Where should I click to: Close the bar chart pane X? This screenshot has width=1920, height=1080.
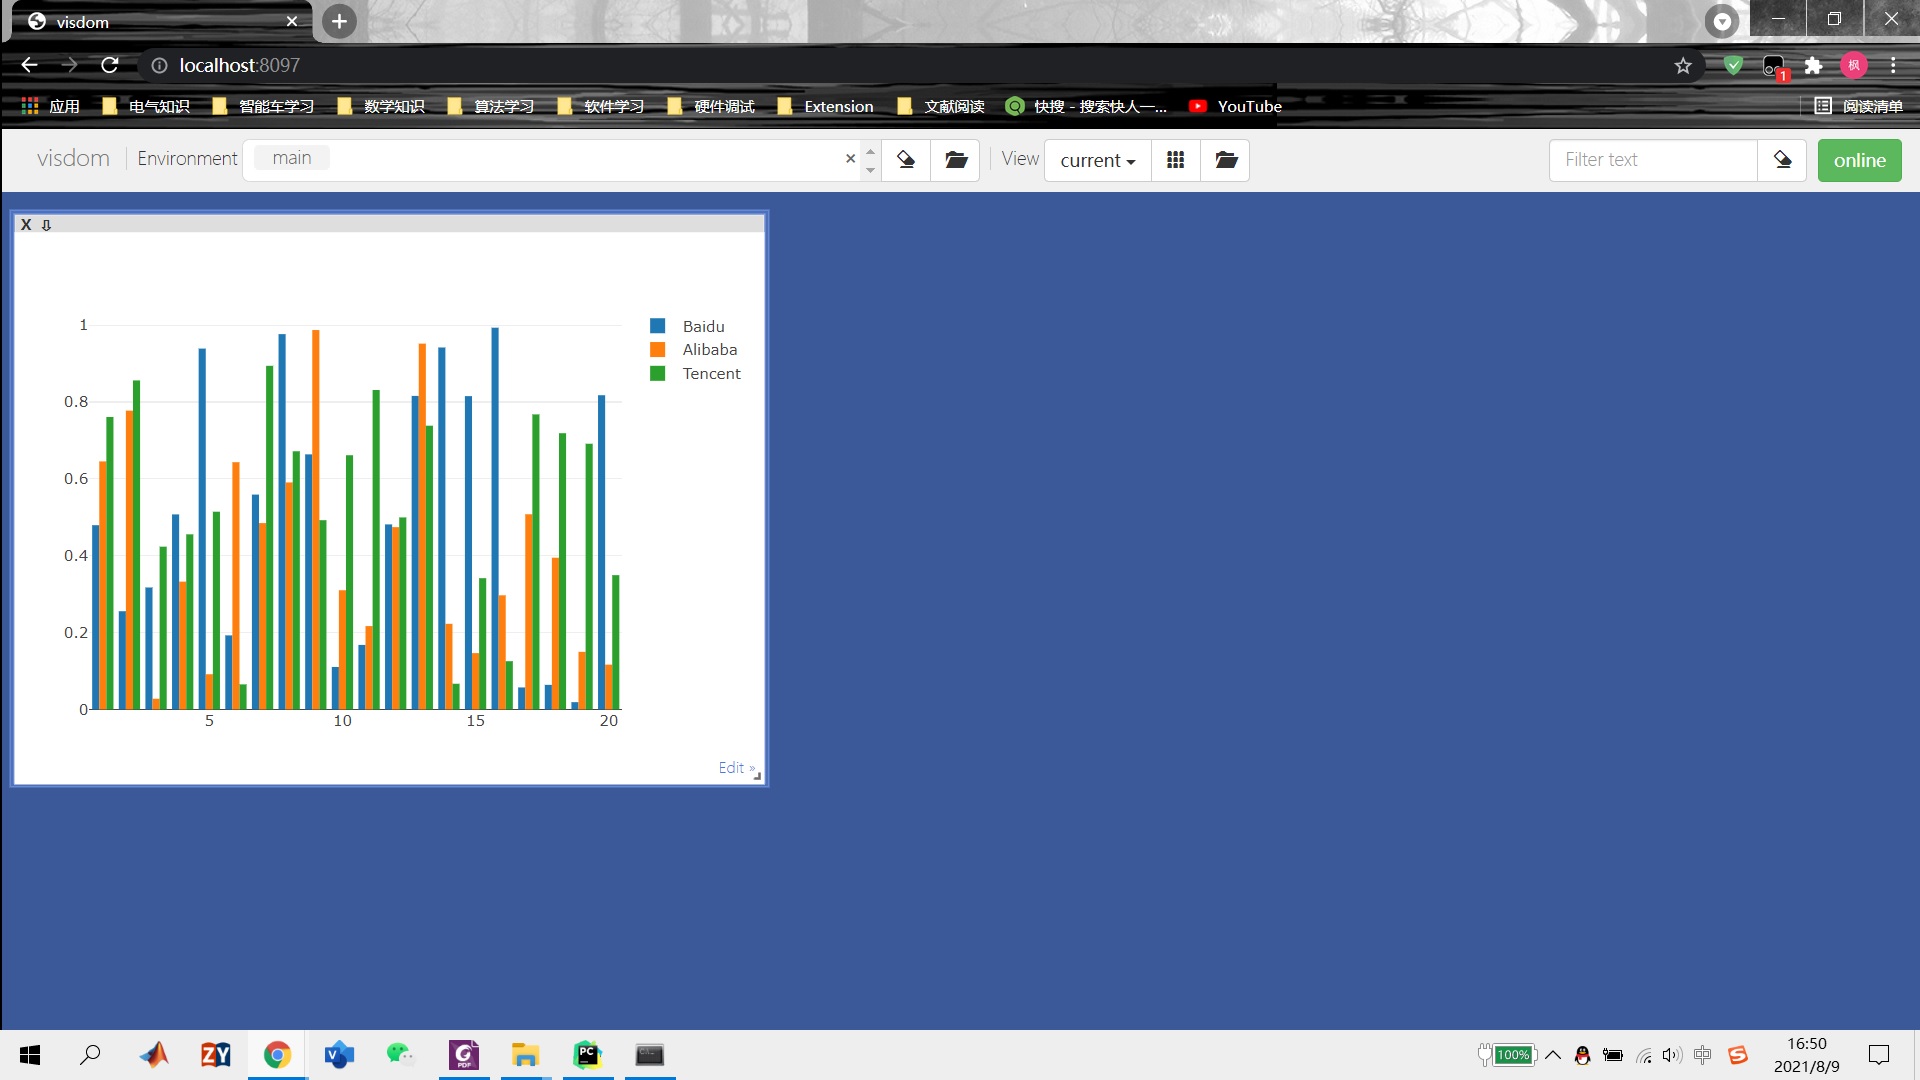coord(26,225)
